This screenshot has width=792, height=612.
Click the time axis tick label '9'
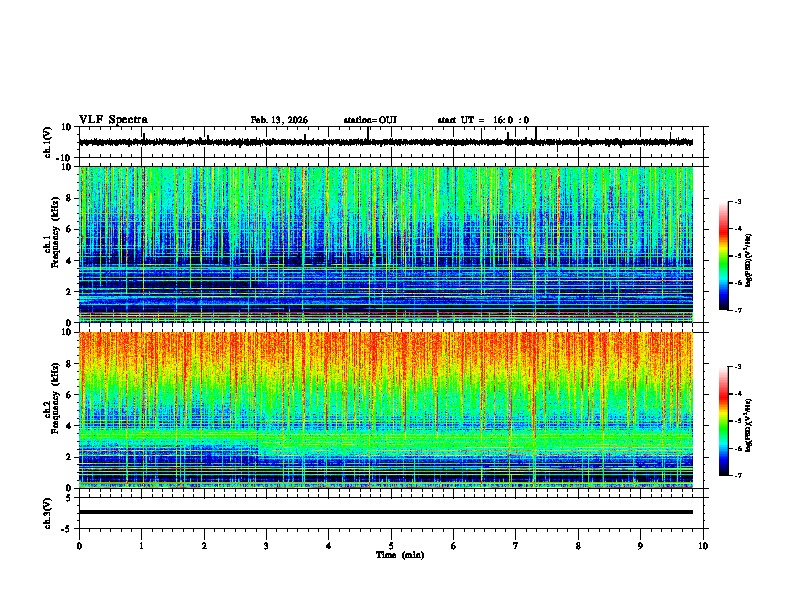640,546
